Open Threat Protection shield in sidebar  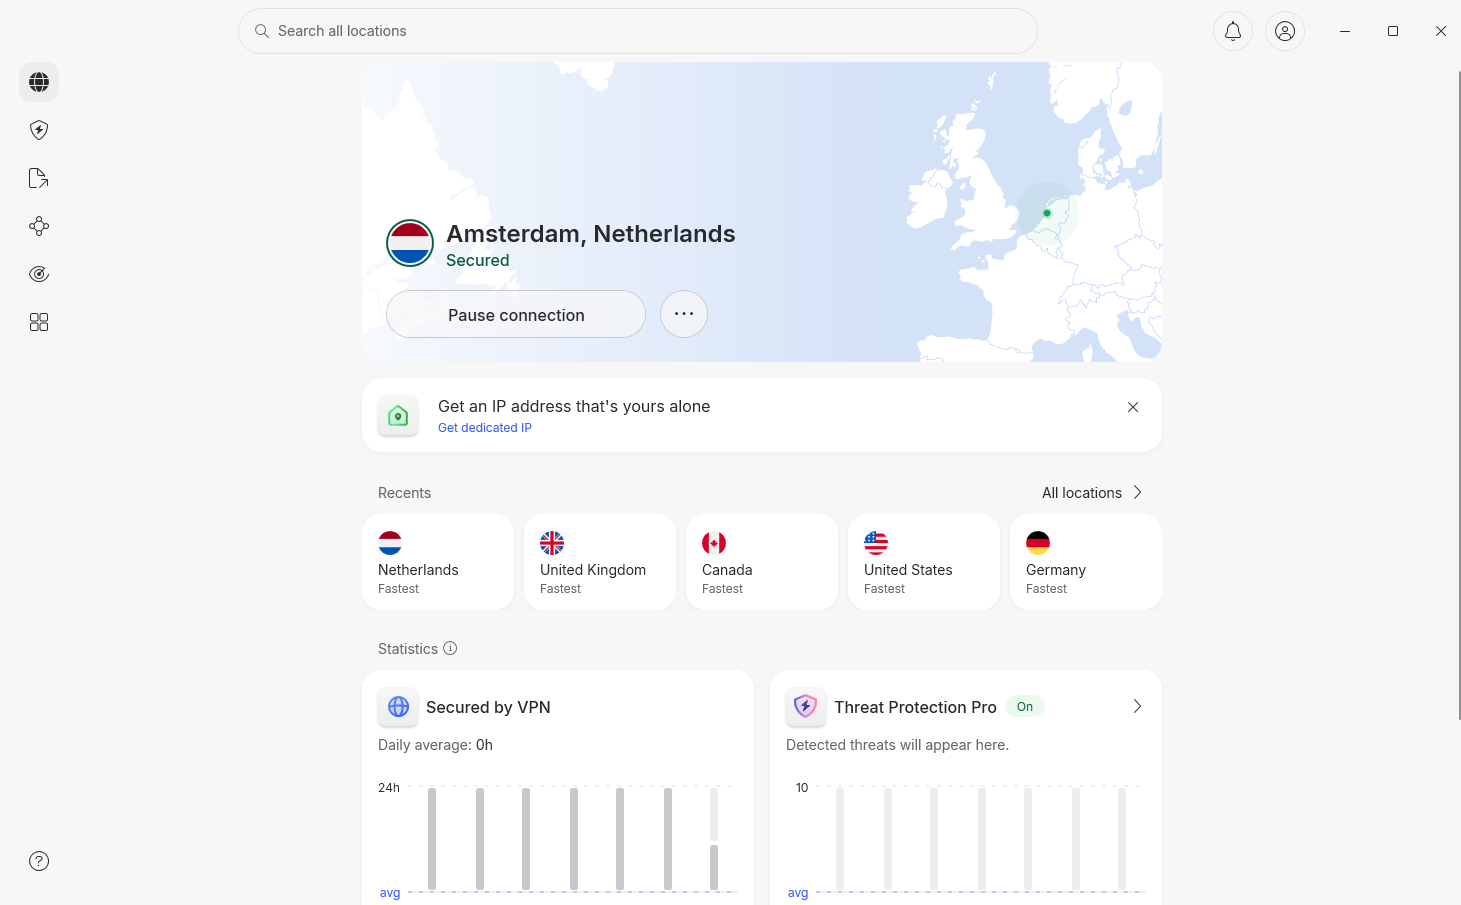[39, 130]
